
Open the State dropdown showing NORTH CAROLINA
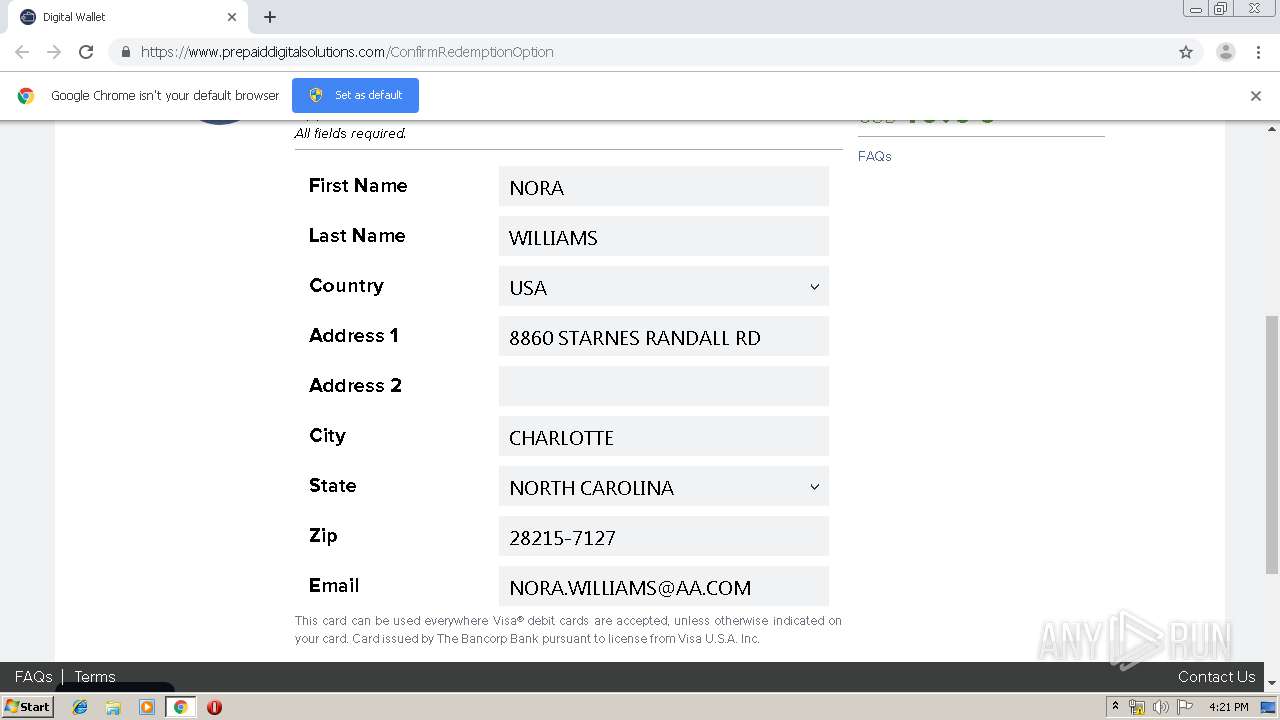[664, 487]
